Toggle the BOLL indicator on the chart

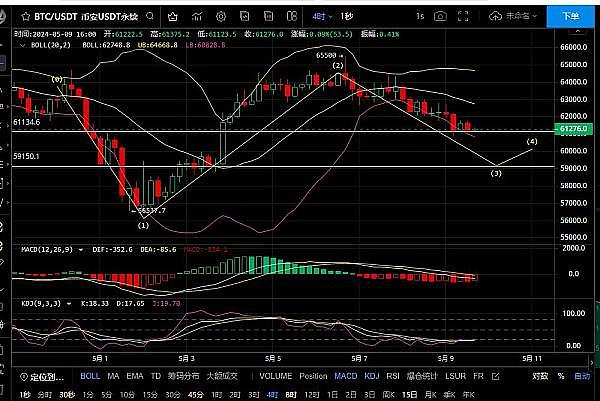pyautogui.click(x=90, y=377)
